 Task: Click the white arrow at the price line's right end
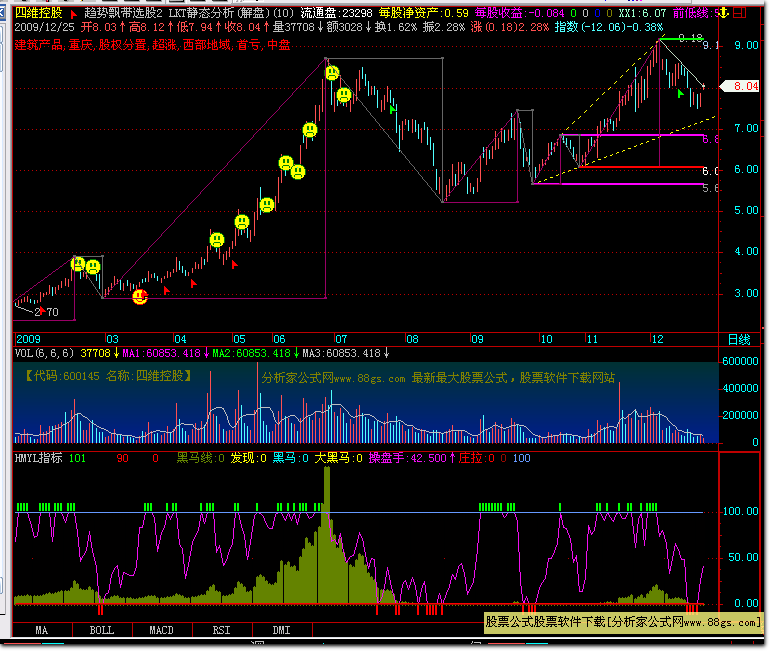[x=704, y=85]
